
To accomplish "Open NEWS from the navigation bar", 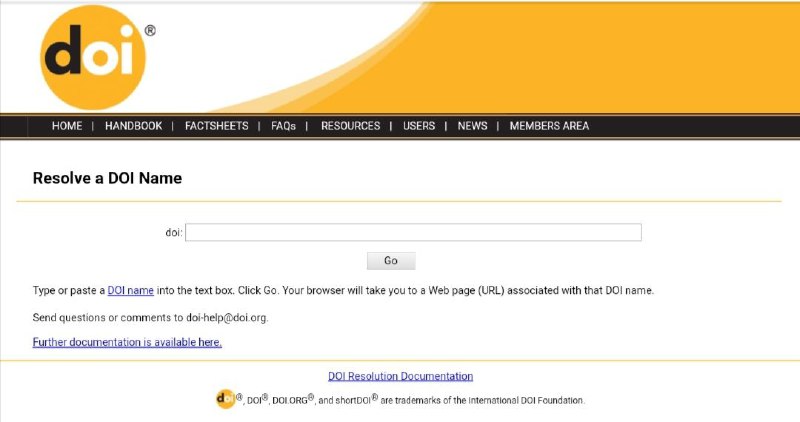I will tap(472, 126).
